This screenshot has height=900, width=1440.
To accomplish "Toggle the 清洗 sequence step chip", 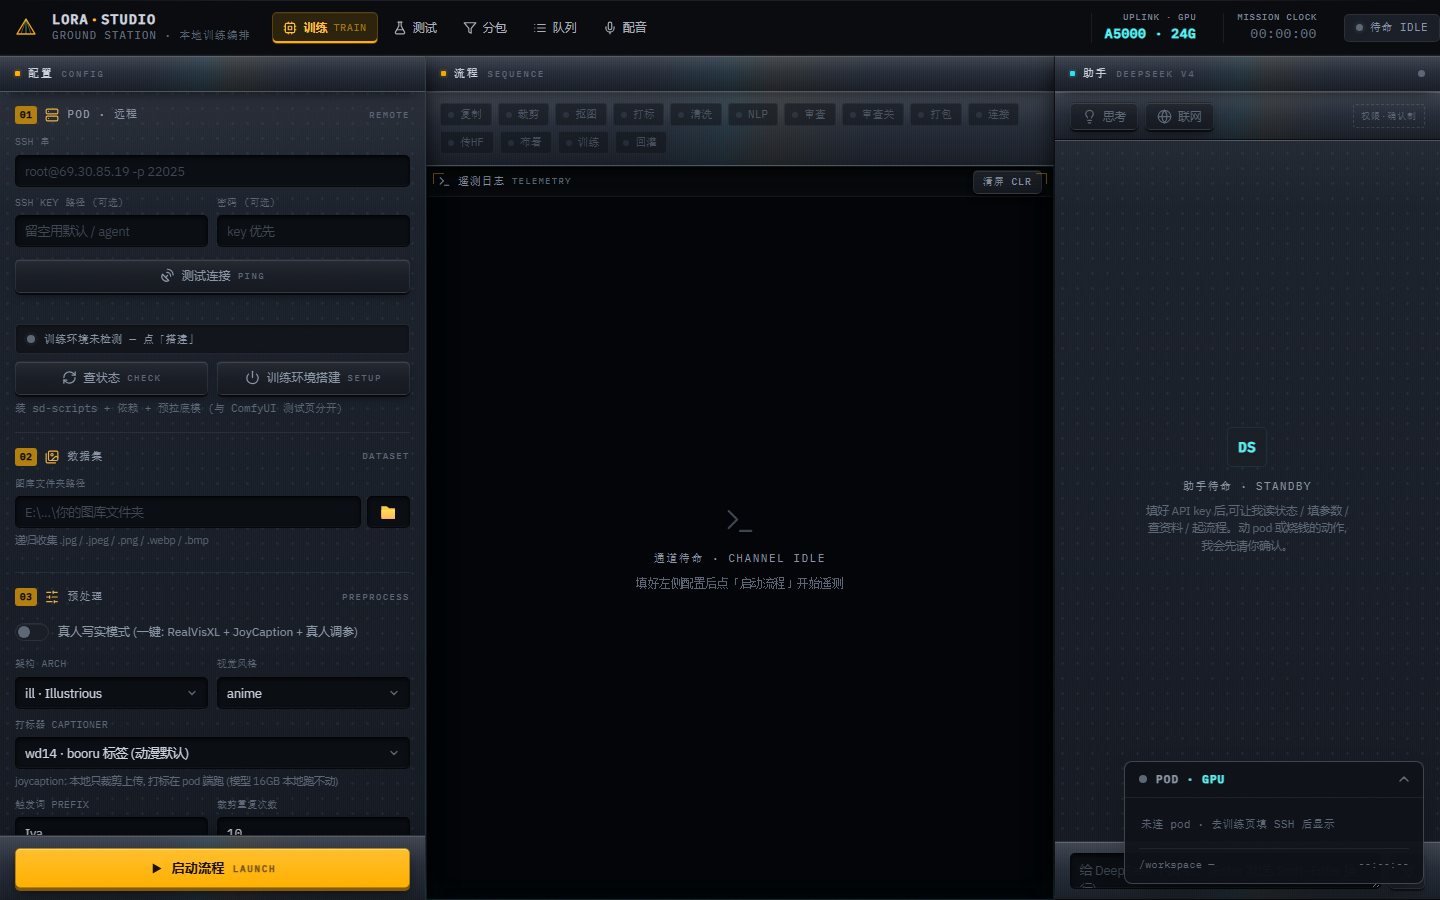I will click(x=696, y=114).
